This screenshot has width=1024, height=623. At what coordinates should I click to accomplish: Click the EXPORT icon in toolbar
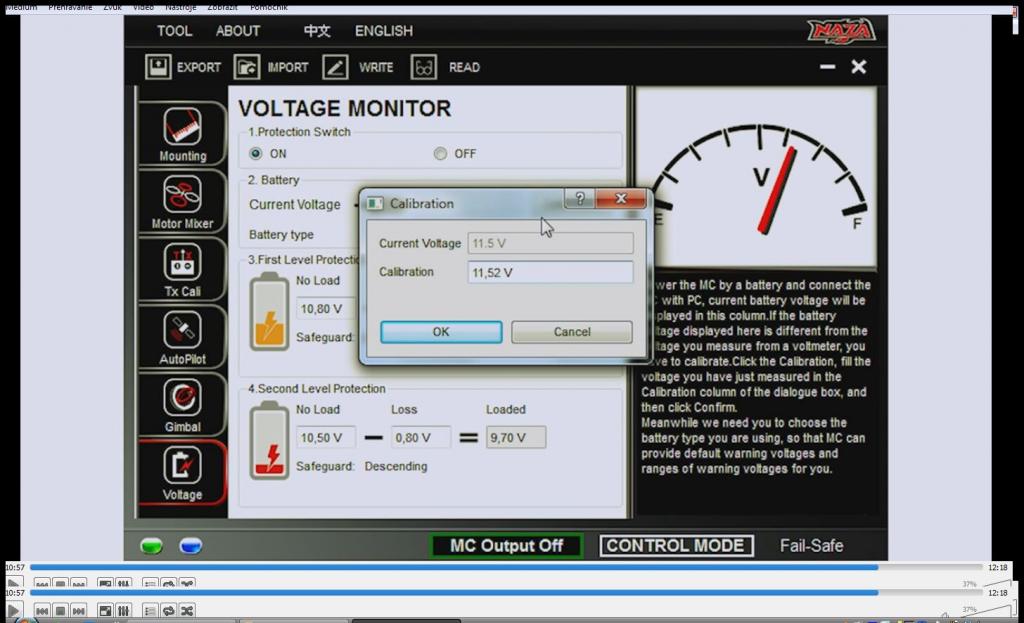(158, 67)
